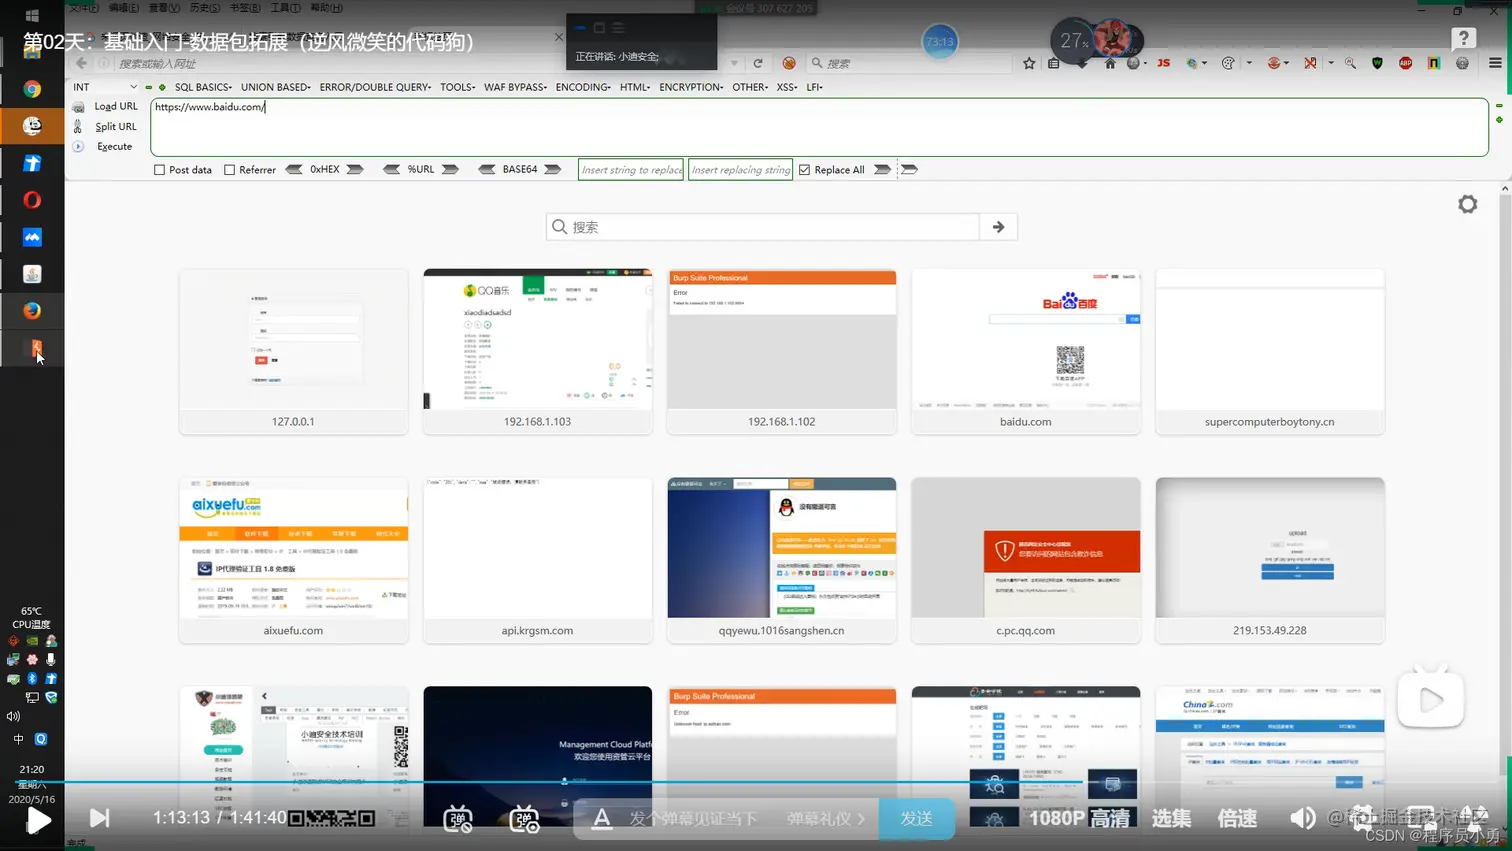Click the Split URL icon

pos(78,127)
